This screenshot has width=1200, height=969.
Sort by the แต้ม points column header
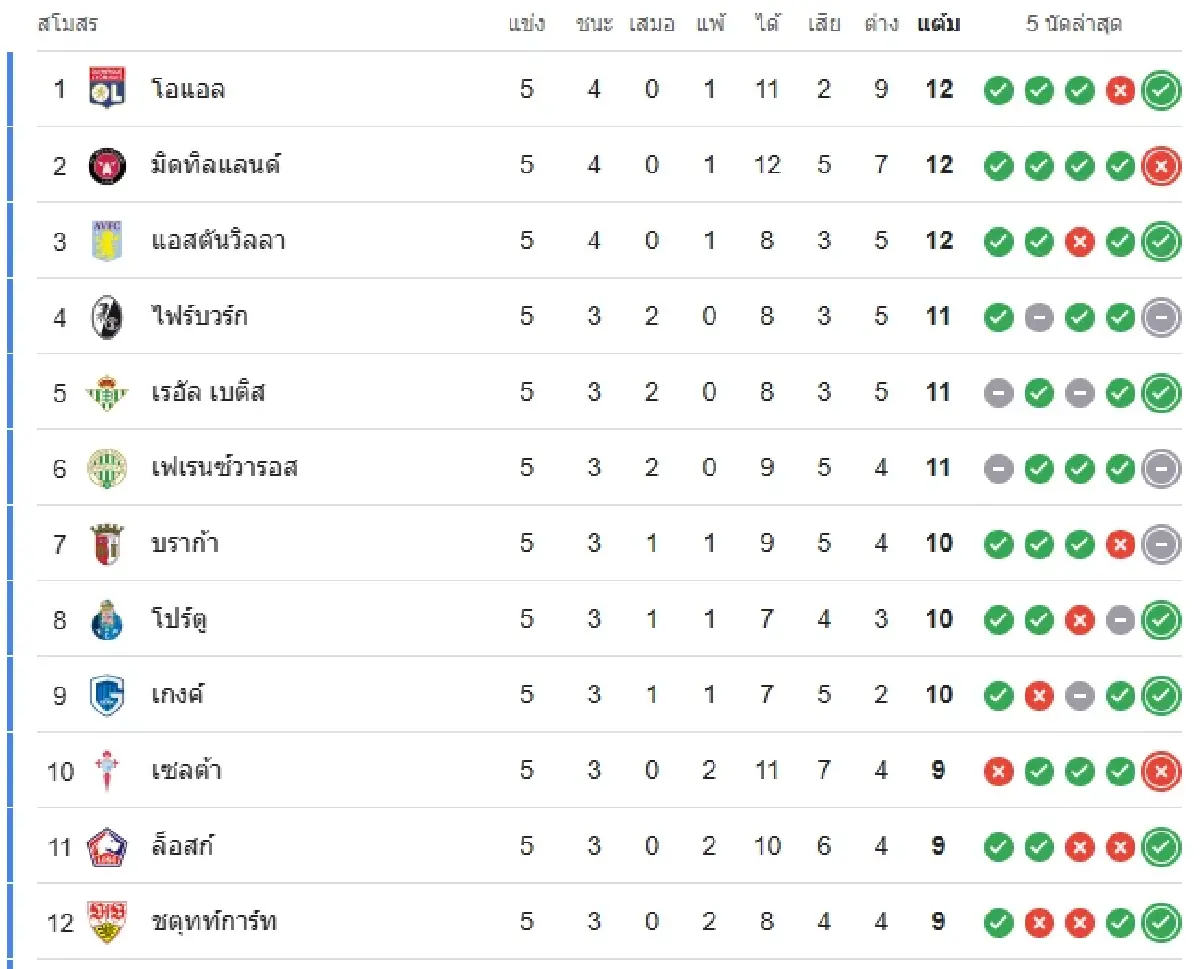click(938, 24)
